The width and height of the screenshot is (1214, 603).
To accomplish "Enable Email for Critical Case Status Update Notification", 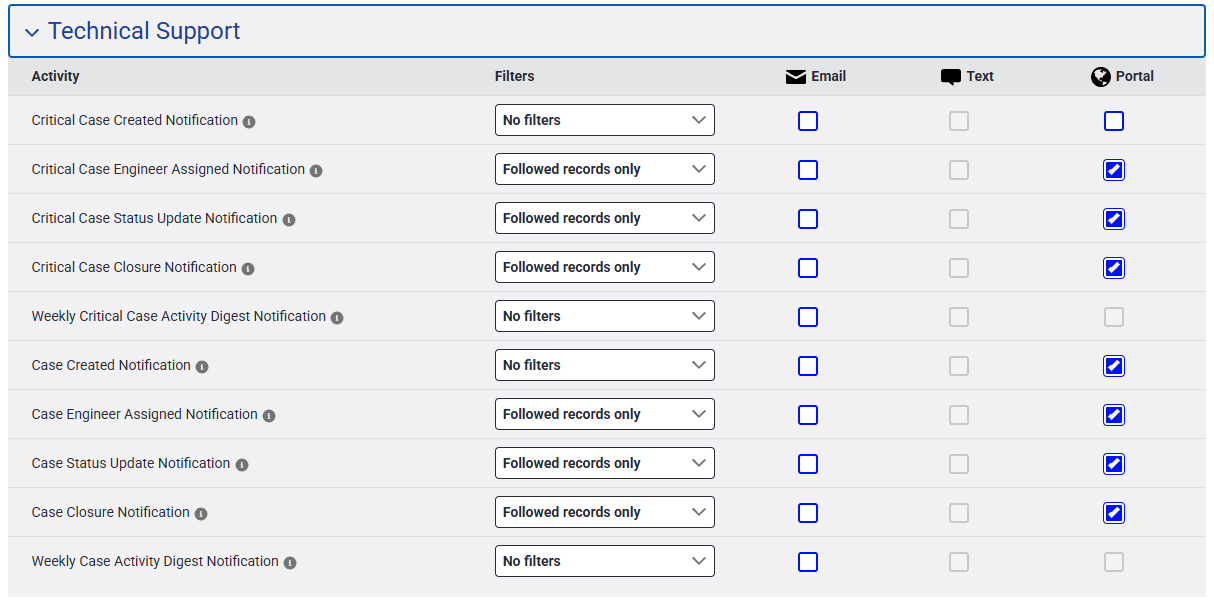I will [x=808, y=219].
